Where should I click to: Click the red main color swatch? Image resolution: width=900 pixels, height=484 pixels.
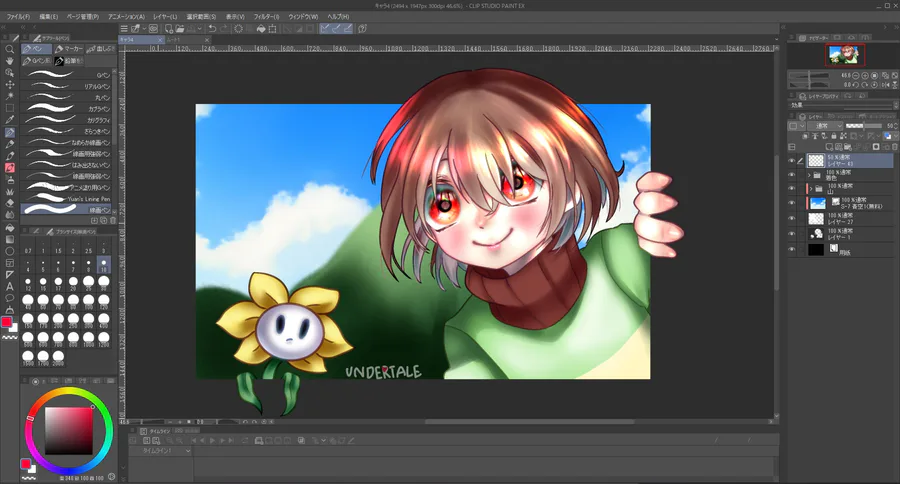click(x=6, y=322)
